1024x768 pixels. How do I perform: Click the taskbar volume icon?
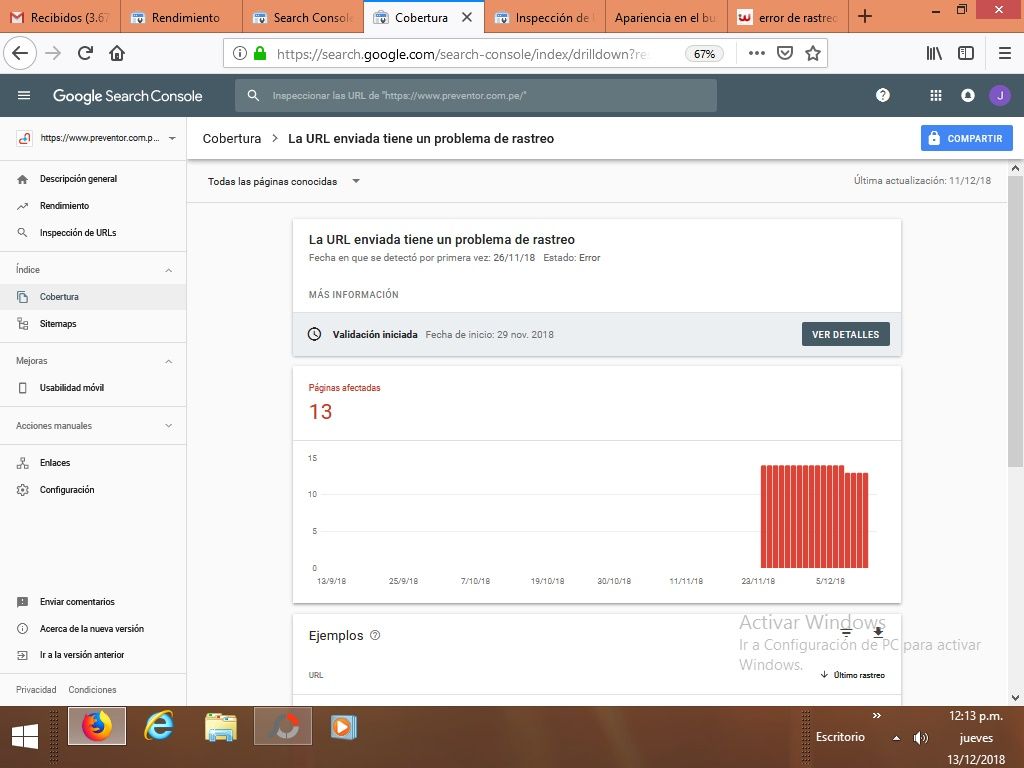click(921, 738)
